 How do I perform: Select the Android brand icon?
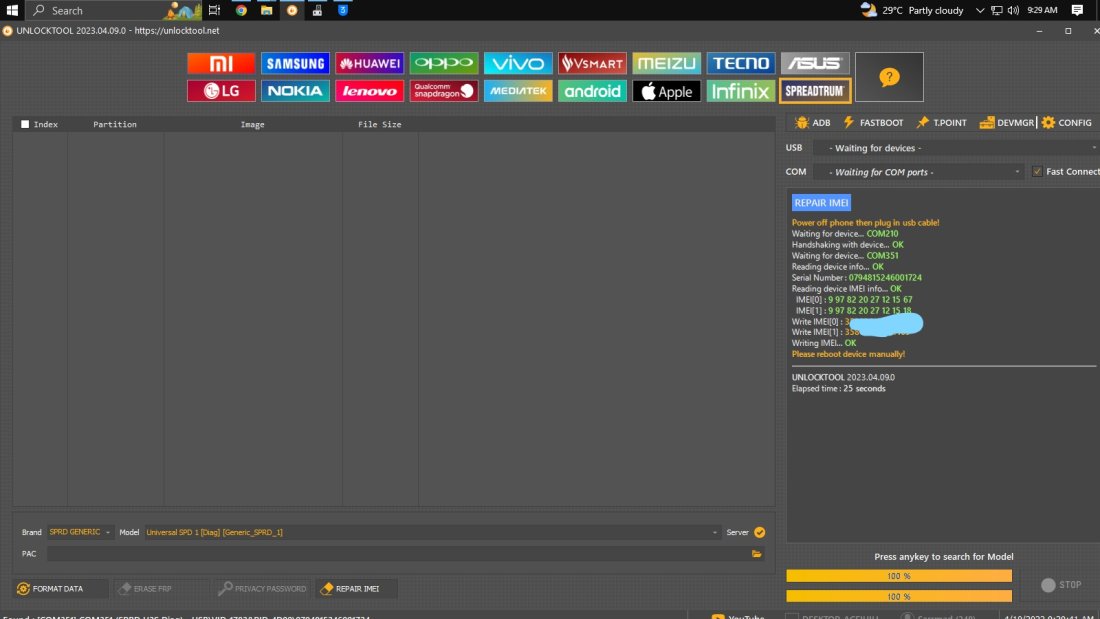[592, 91]
